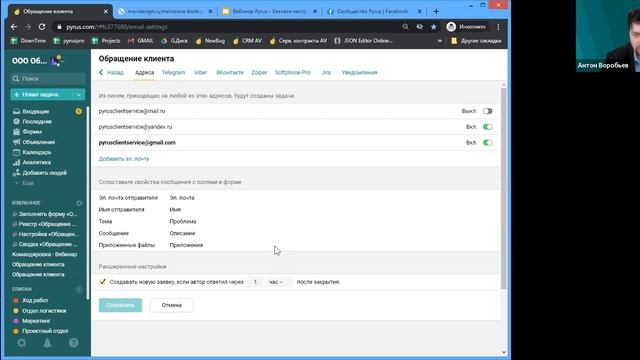Open Формы section in sidebar
The image size is (640, 360).
tap(32, 132)
